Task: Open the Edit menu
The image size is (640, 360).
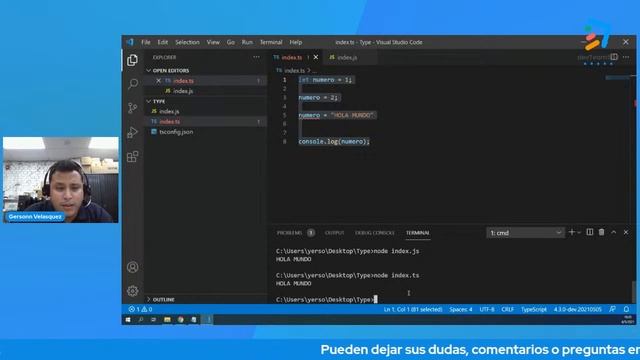Action: pyautogui.click(x=163, y=42)
